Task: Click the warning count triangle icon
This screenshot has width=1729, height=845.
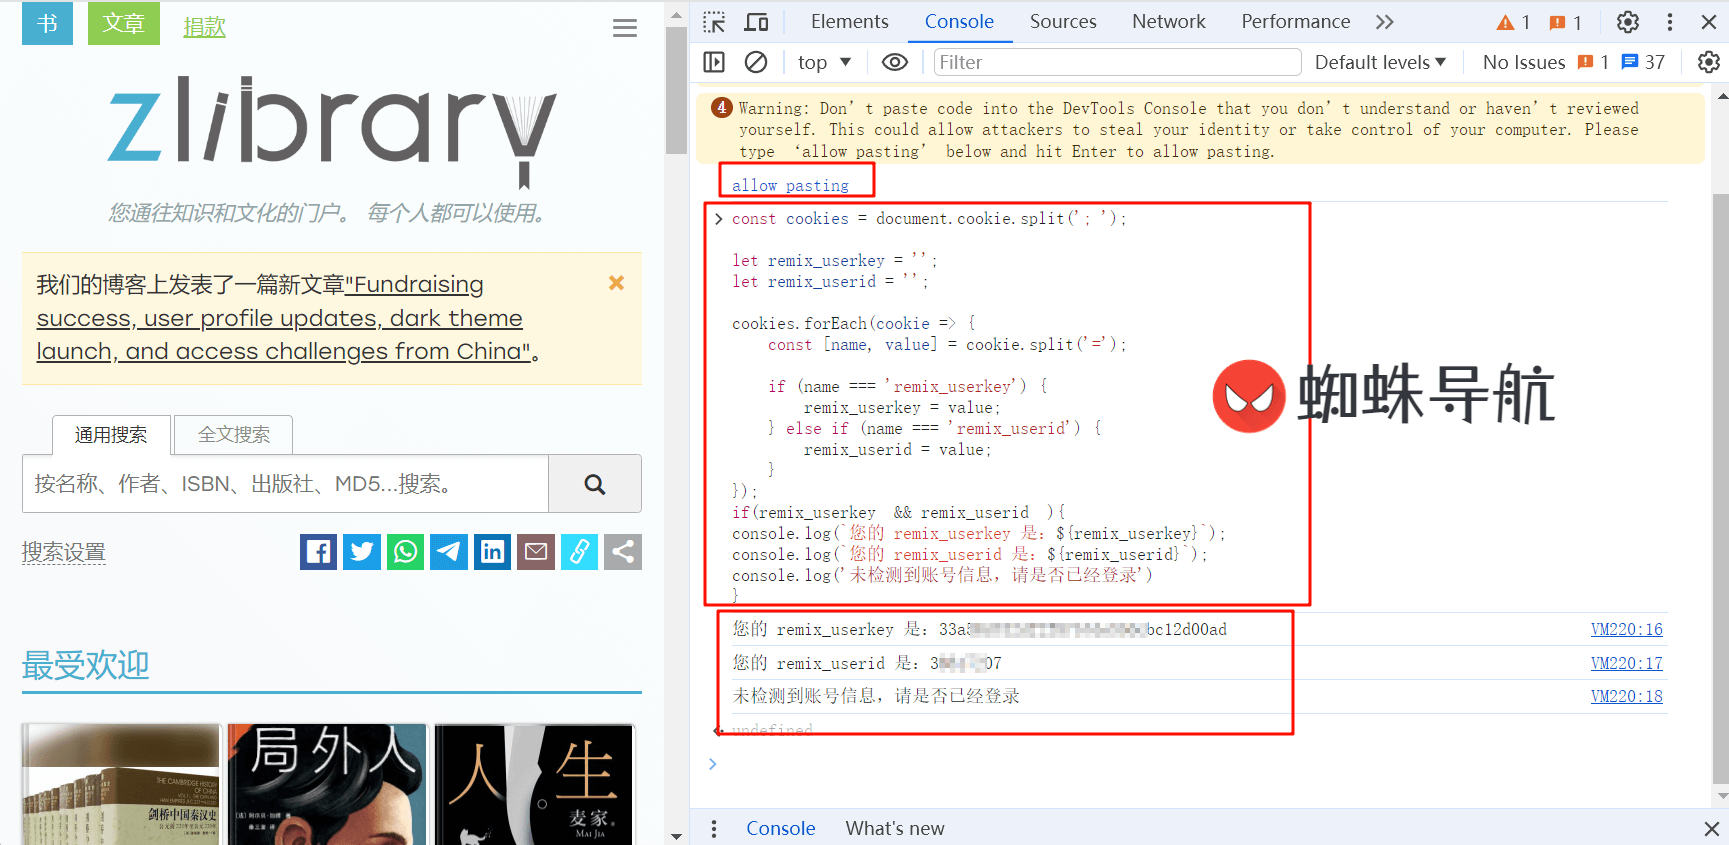Action: [x=1513, y=22]
